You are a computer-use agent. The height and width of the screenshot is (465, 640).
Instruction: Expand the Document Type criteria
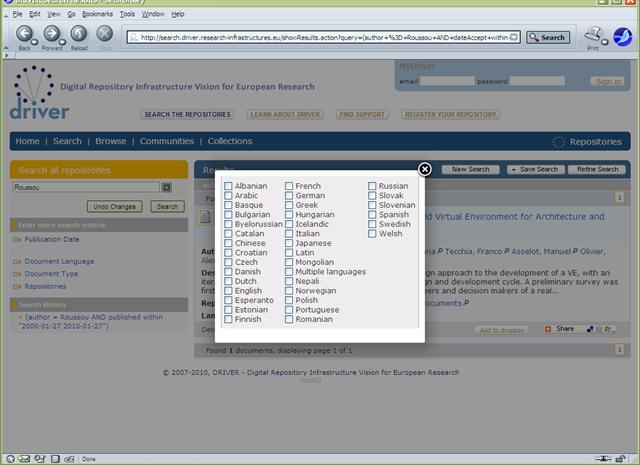pos(51,274)
